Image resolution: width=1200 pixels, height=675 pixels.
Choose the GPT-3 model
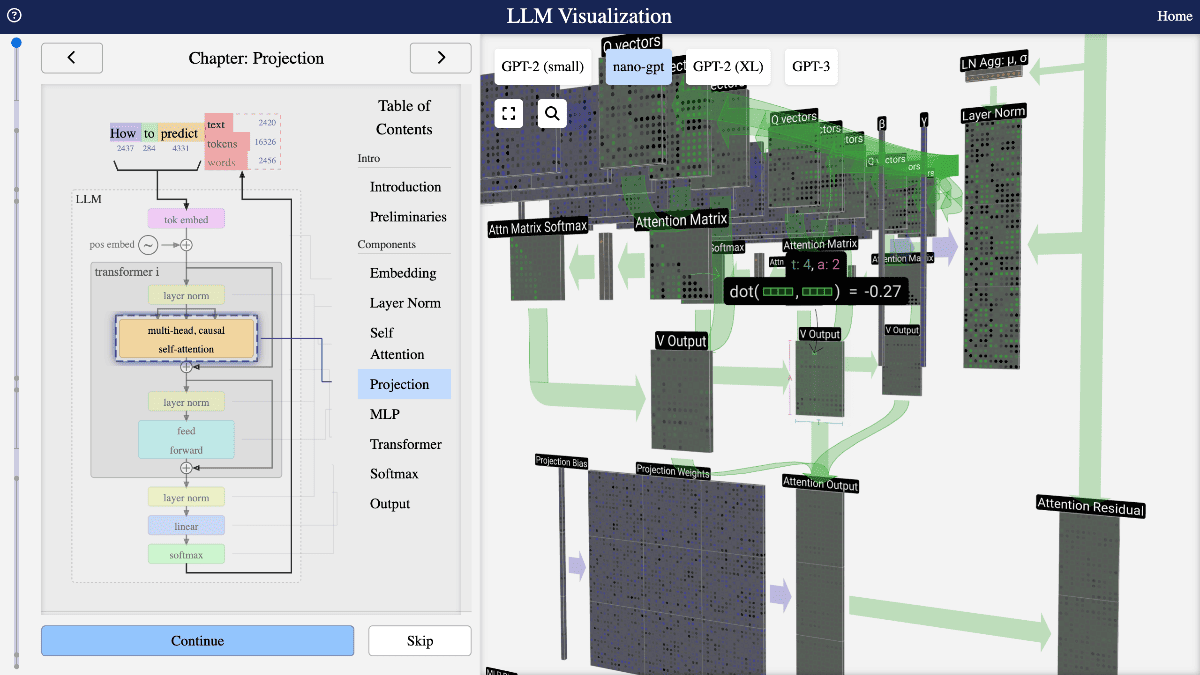tap(811, 67)
